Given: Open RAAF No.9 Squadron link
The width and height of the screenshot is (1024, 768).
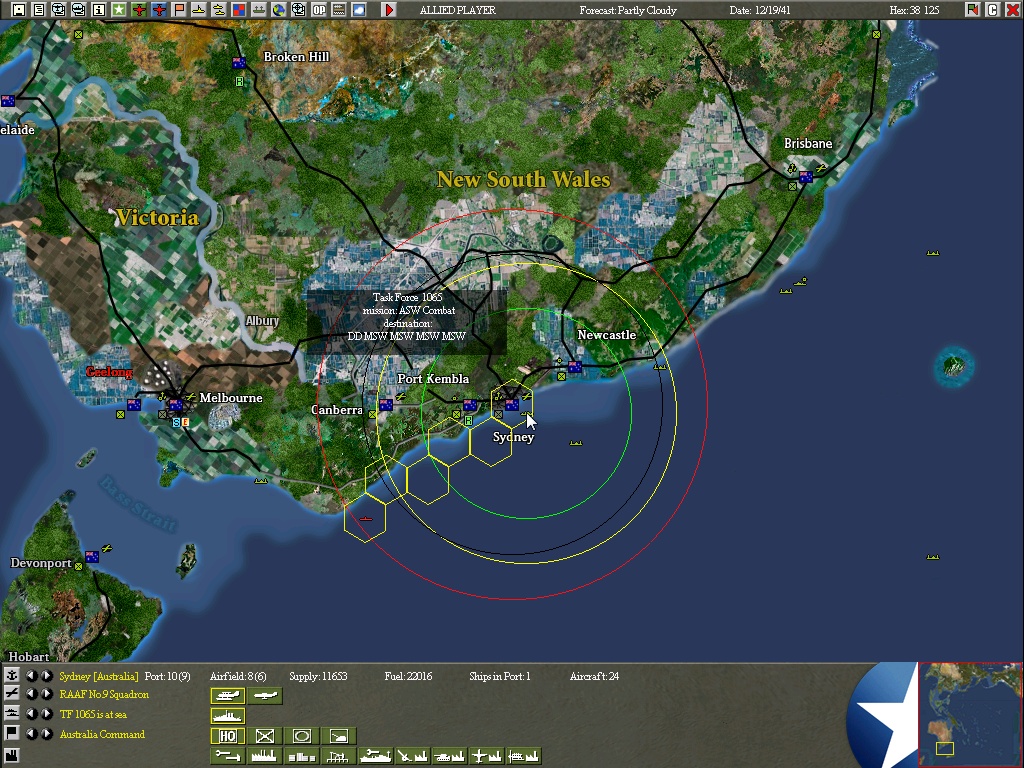Looking at the screenshot, I should 104,695.
